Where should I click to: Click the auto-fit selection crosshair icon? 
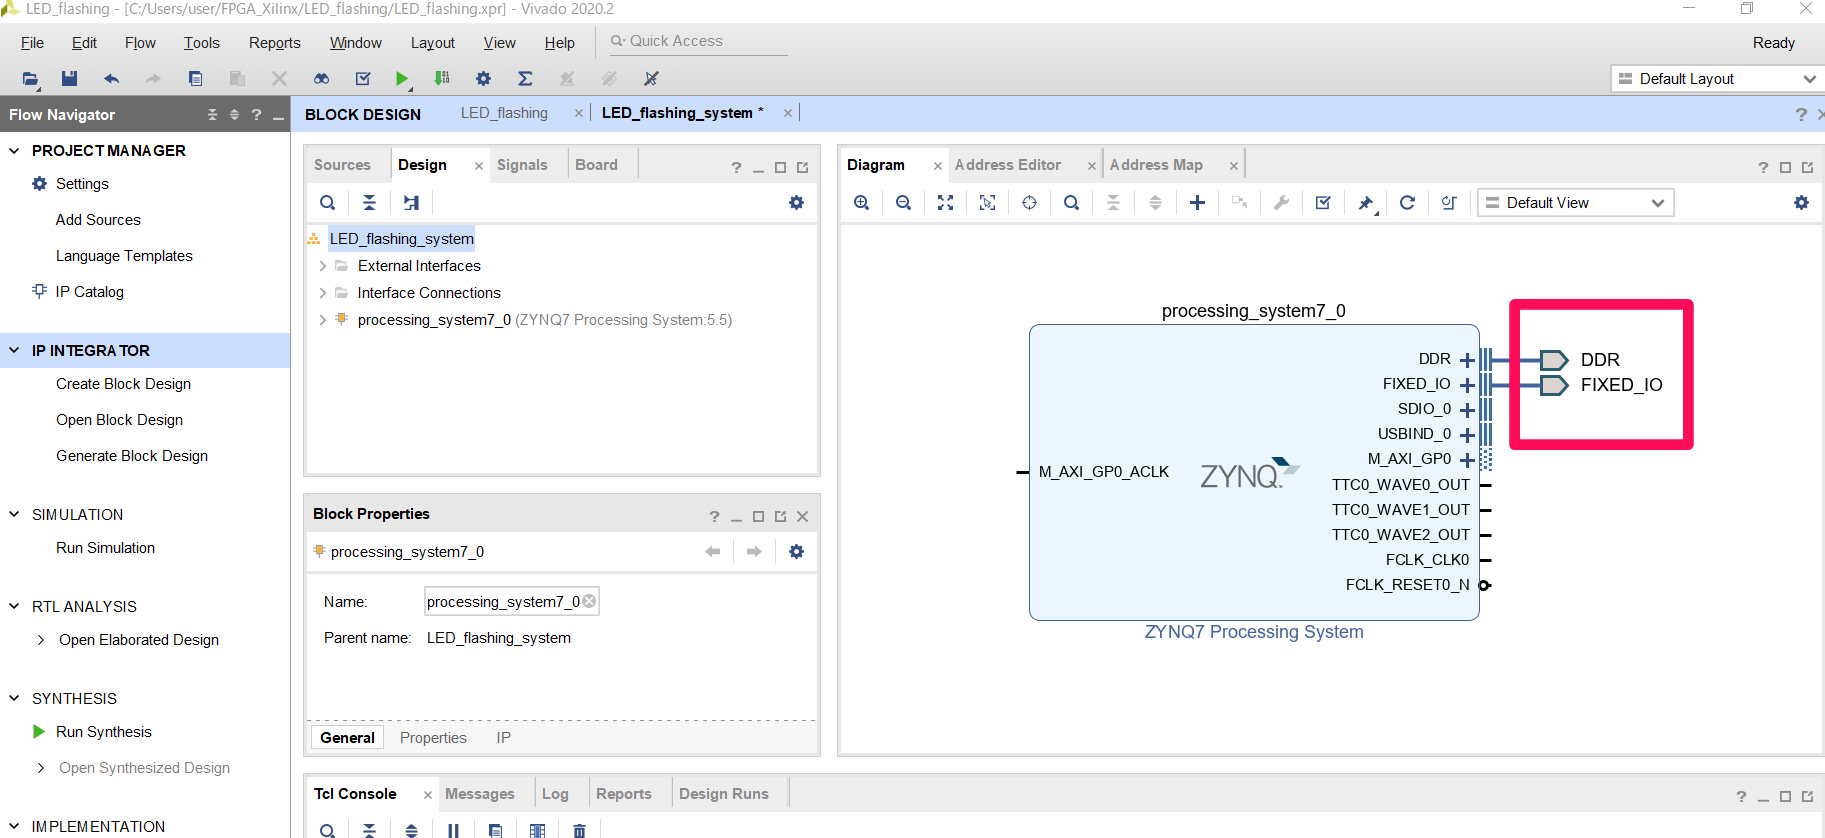[x=1029, y=203]
